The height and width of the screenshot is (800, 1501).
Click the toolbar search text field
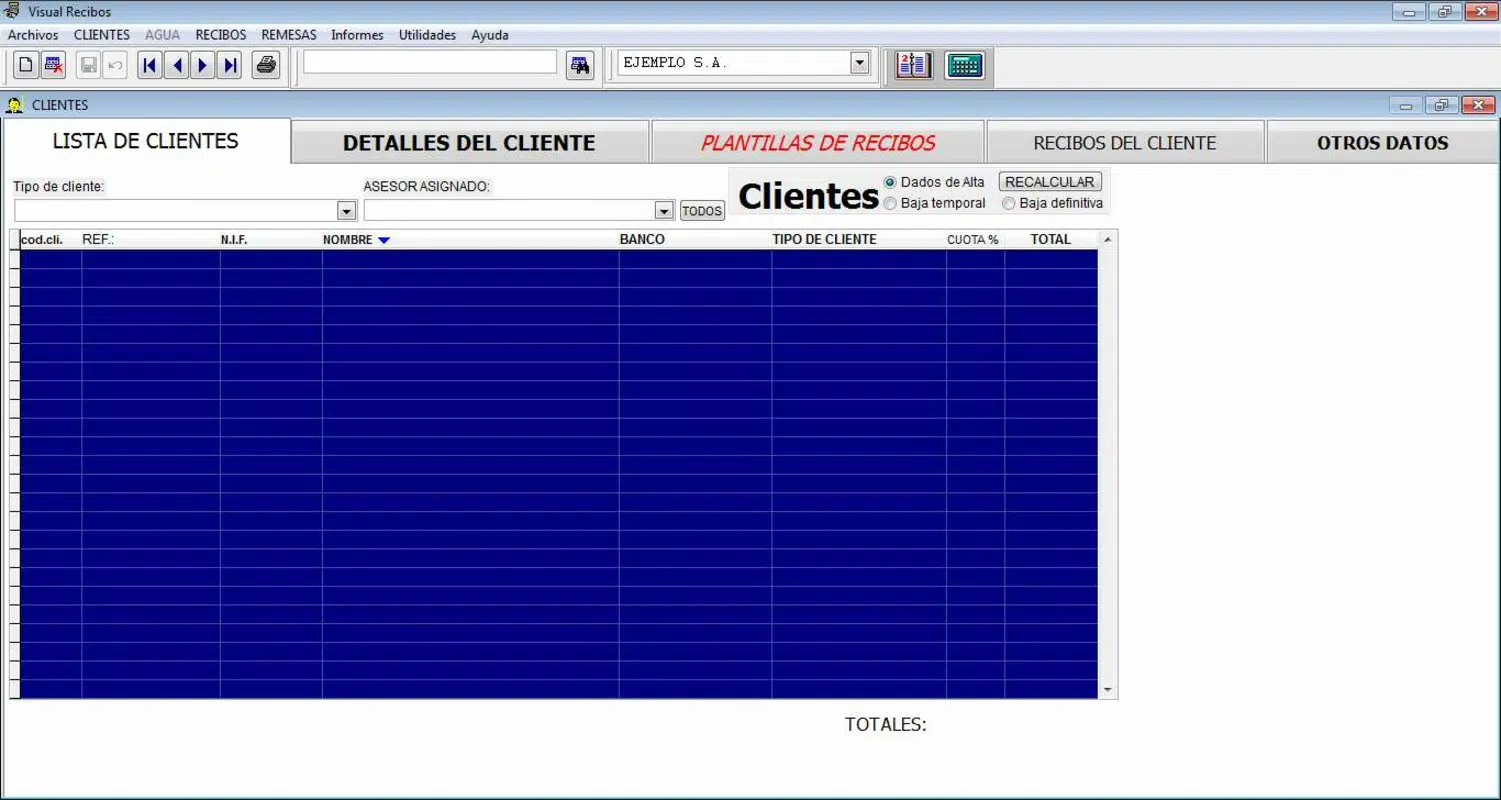[430, 62]
